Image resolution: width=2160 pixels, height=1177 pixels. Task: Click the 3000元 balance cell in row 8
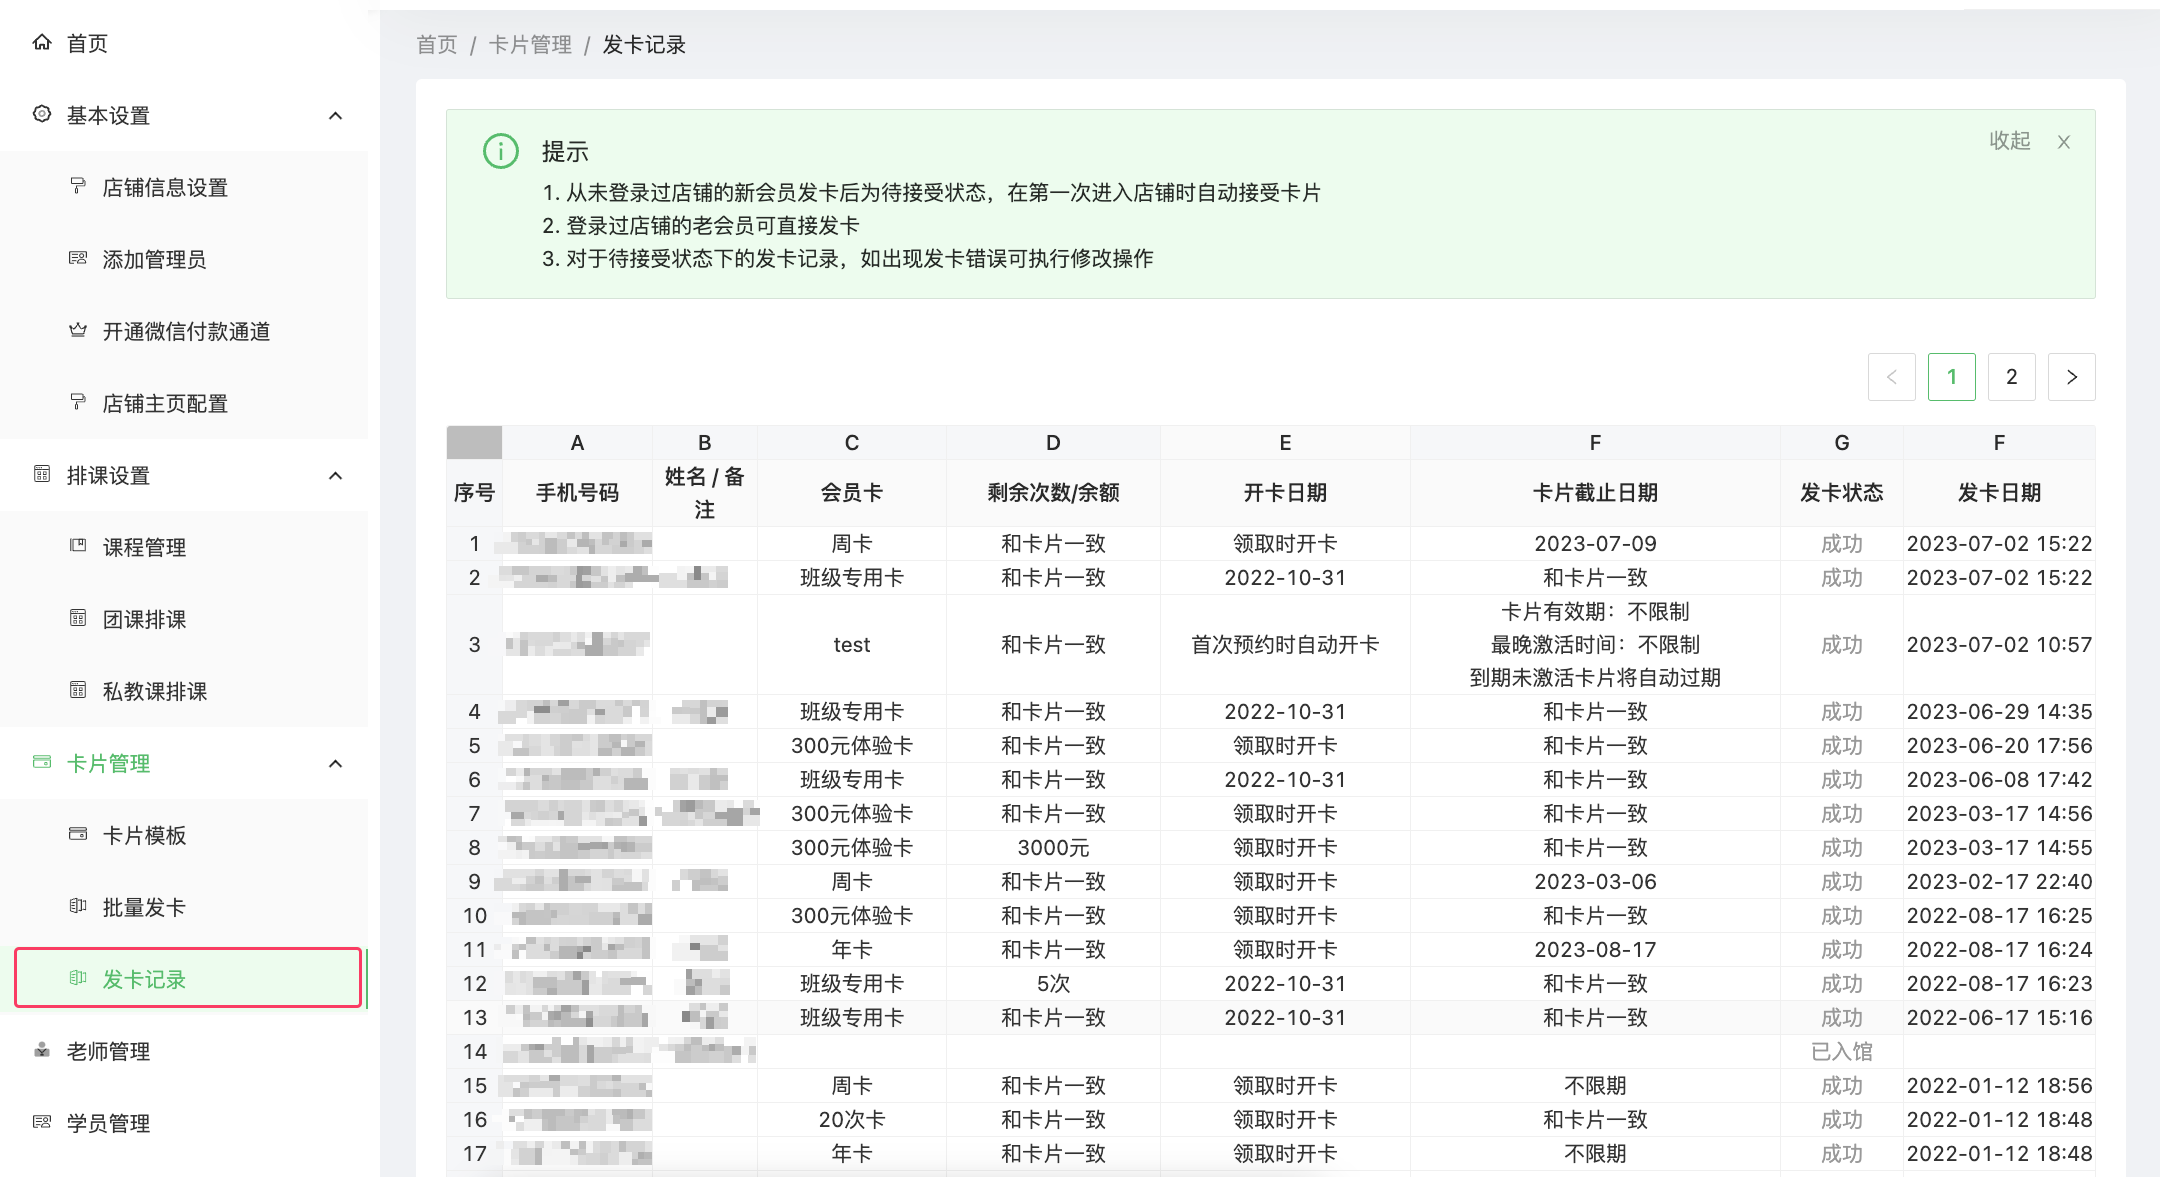point(1053,848)
